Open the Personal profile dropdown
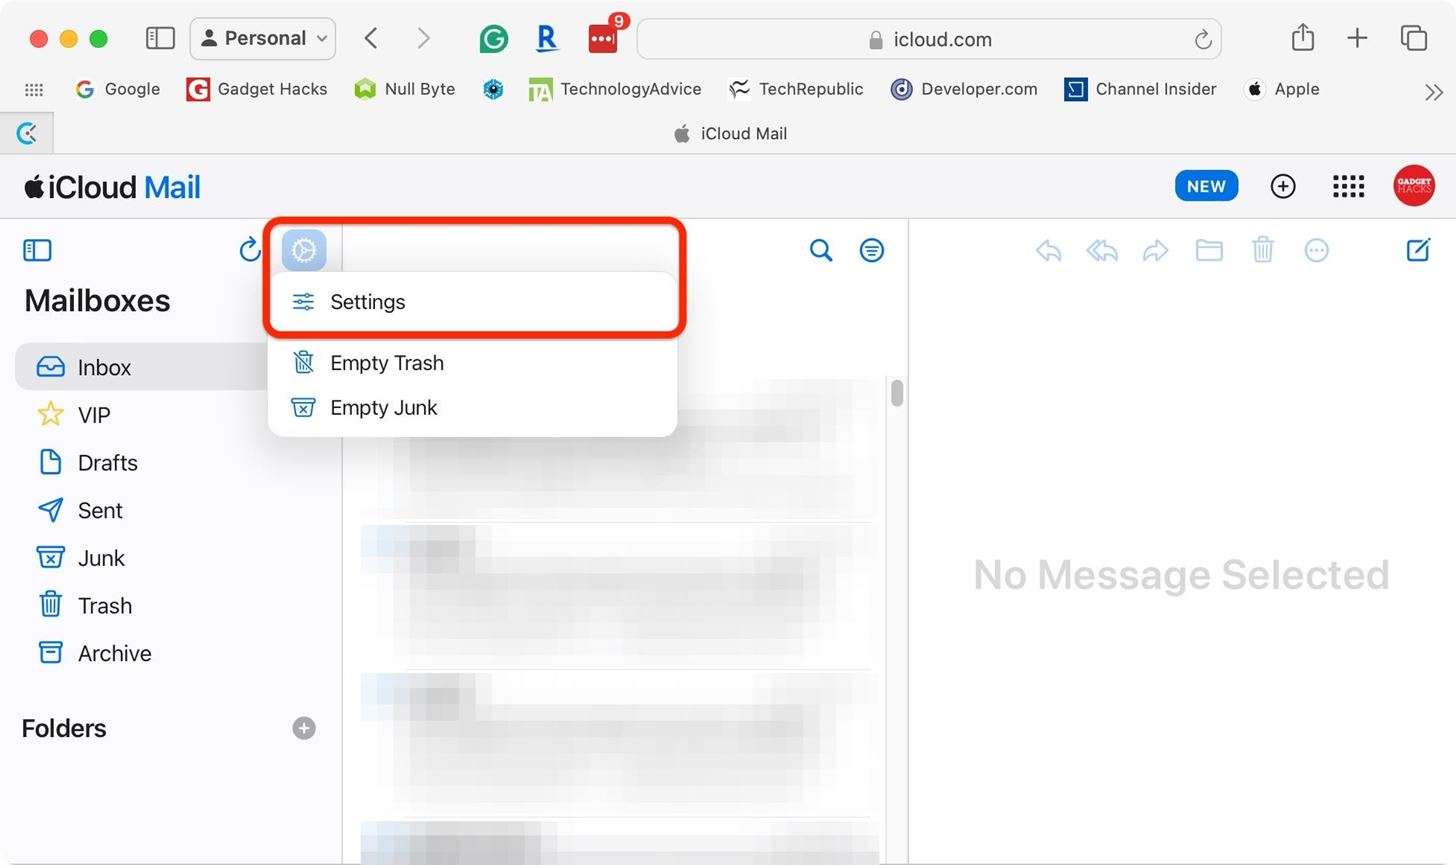 262,38
